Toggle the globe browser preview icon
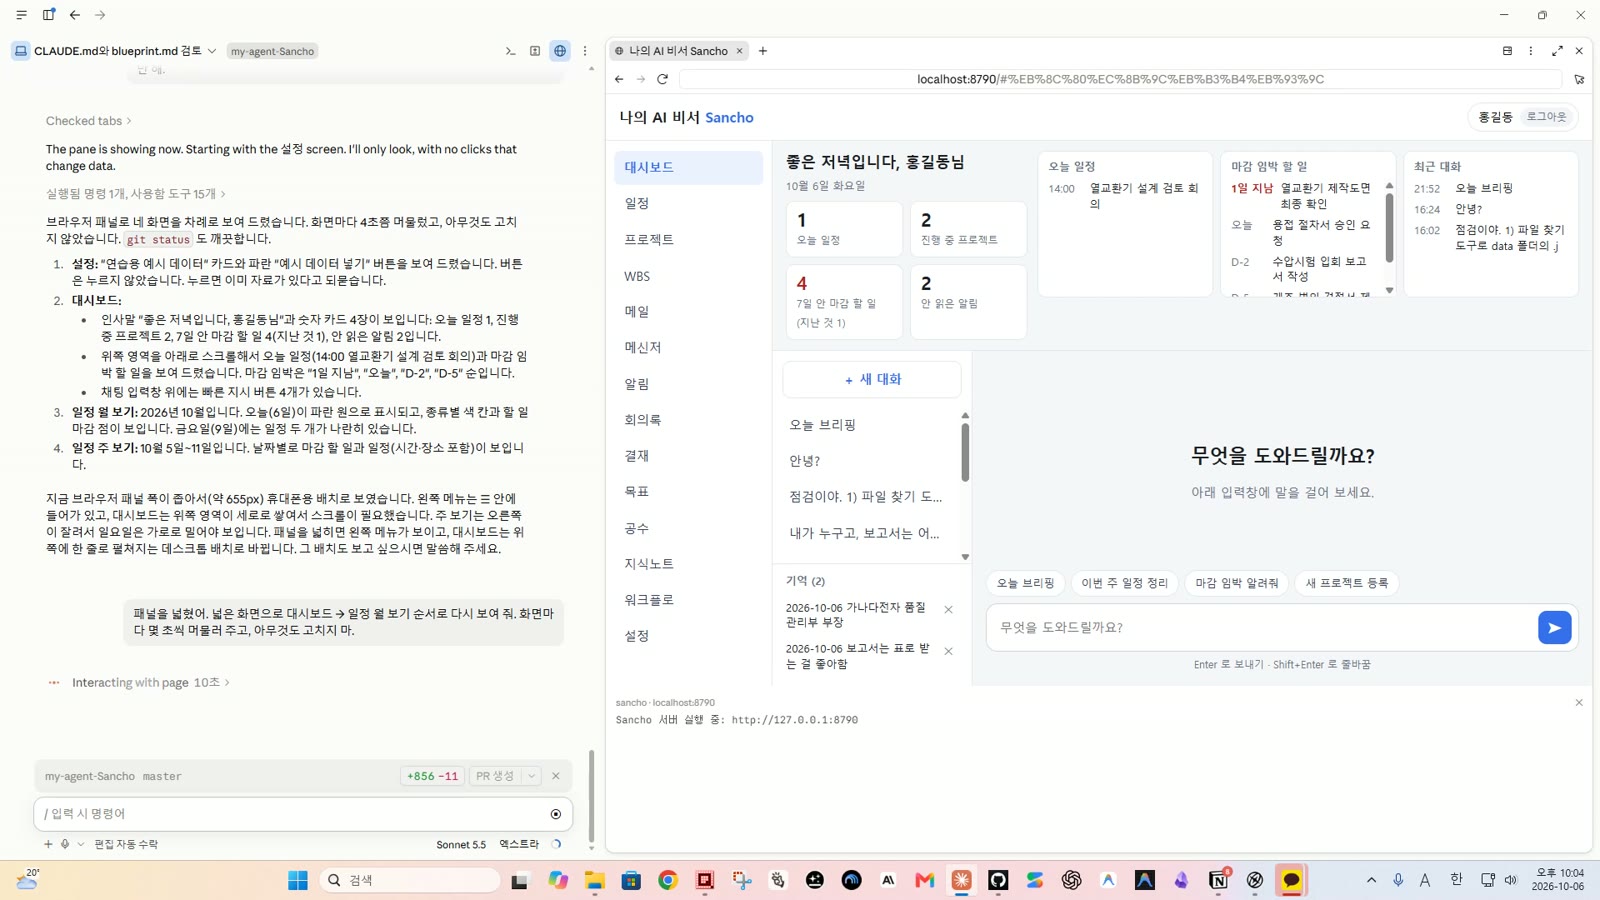1600x900 pixels. (x=560, y=51)
